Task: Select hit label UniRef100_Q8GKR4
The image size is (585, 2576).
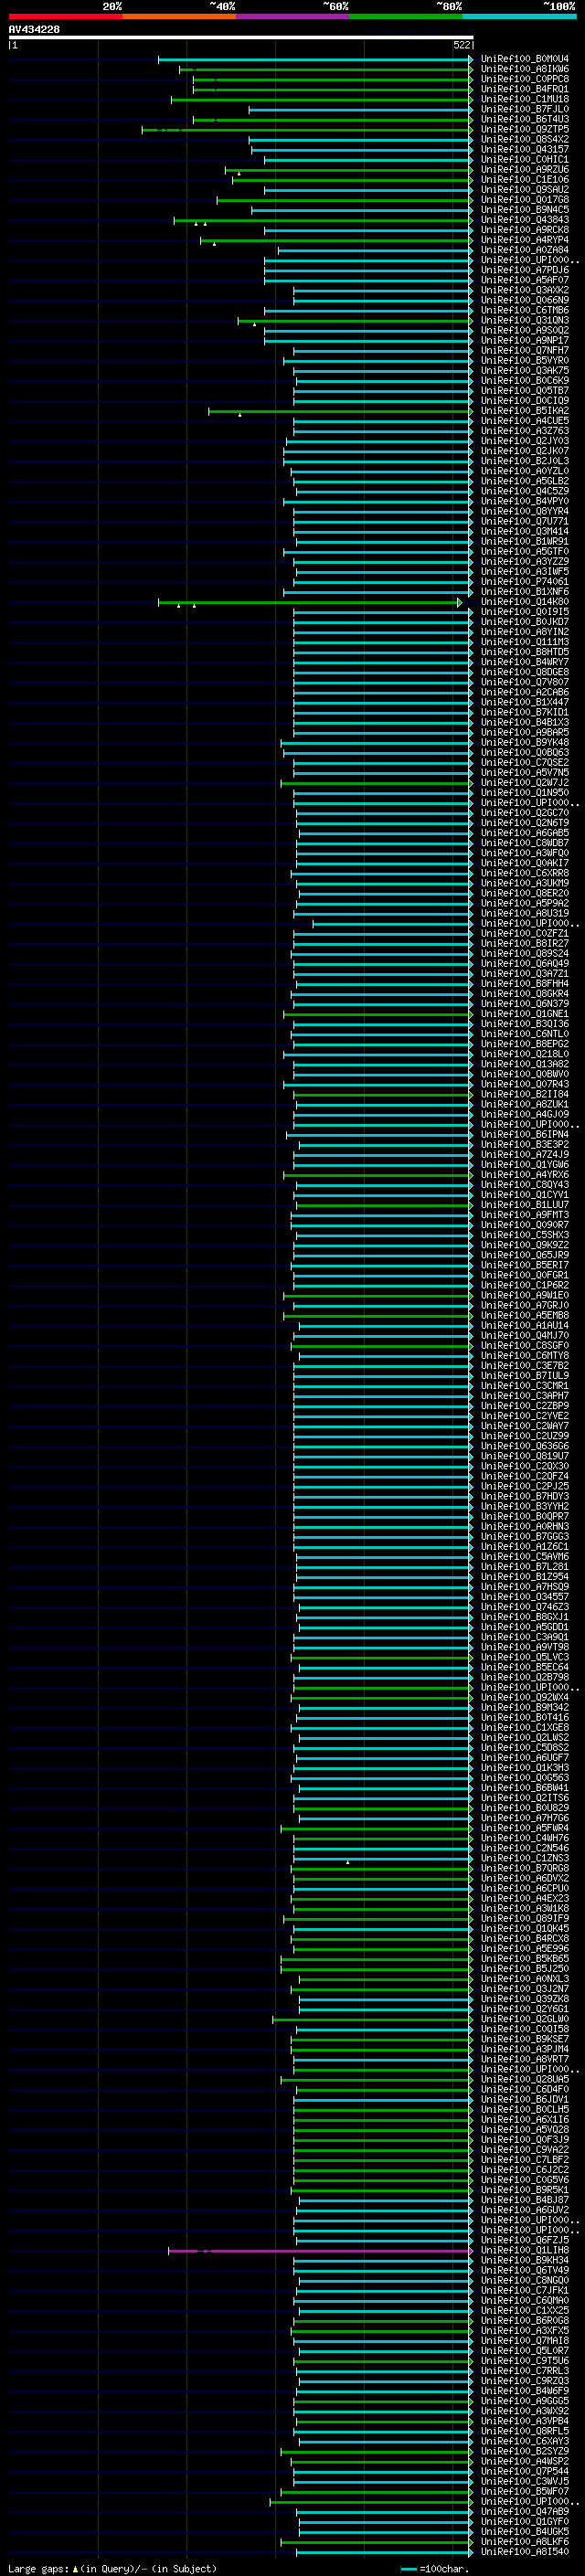Action: (x=525, y=994)
